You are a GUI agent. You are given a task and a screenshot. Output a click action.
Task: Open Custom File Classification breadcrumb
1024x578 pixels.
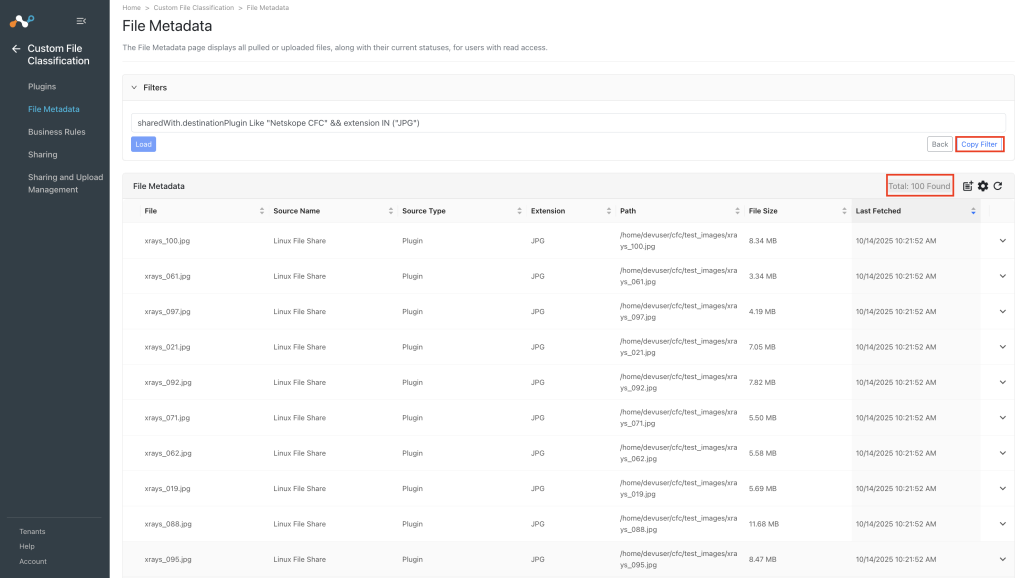pos(193,8)
